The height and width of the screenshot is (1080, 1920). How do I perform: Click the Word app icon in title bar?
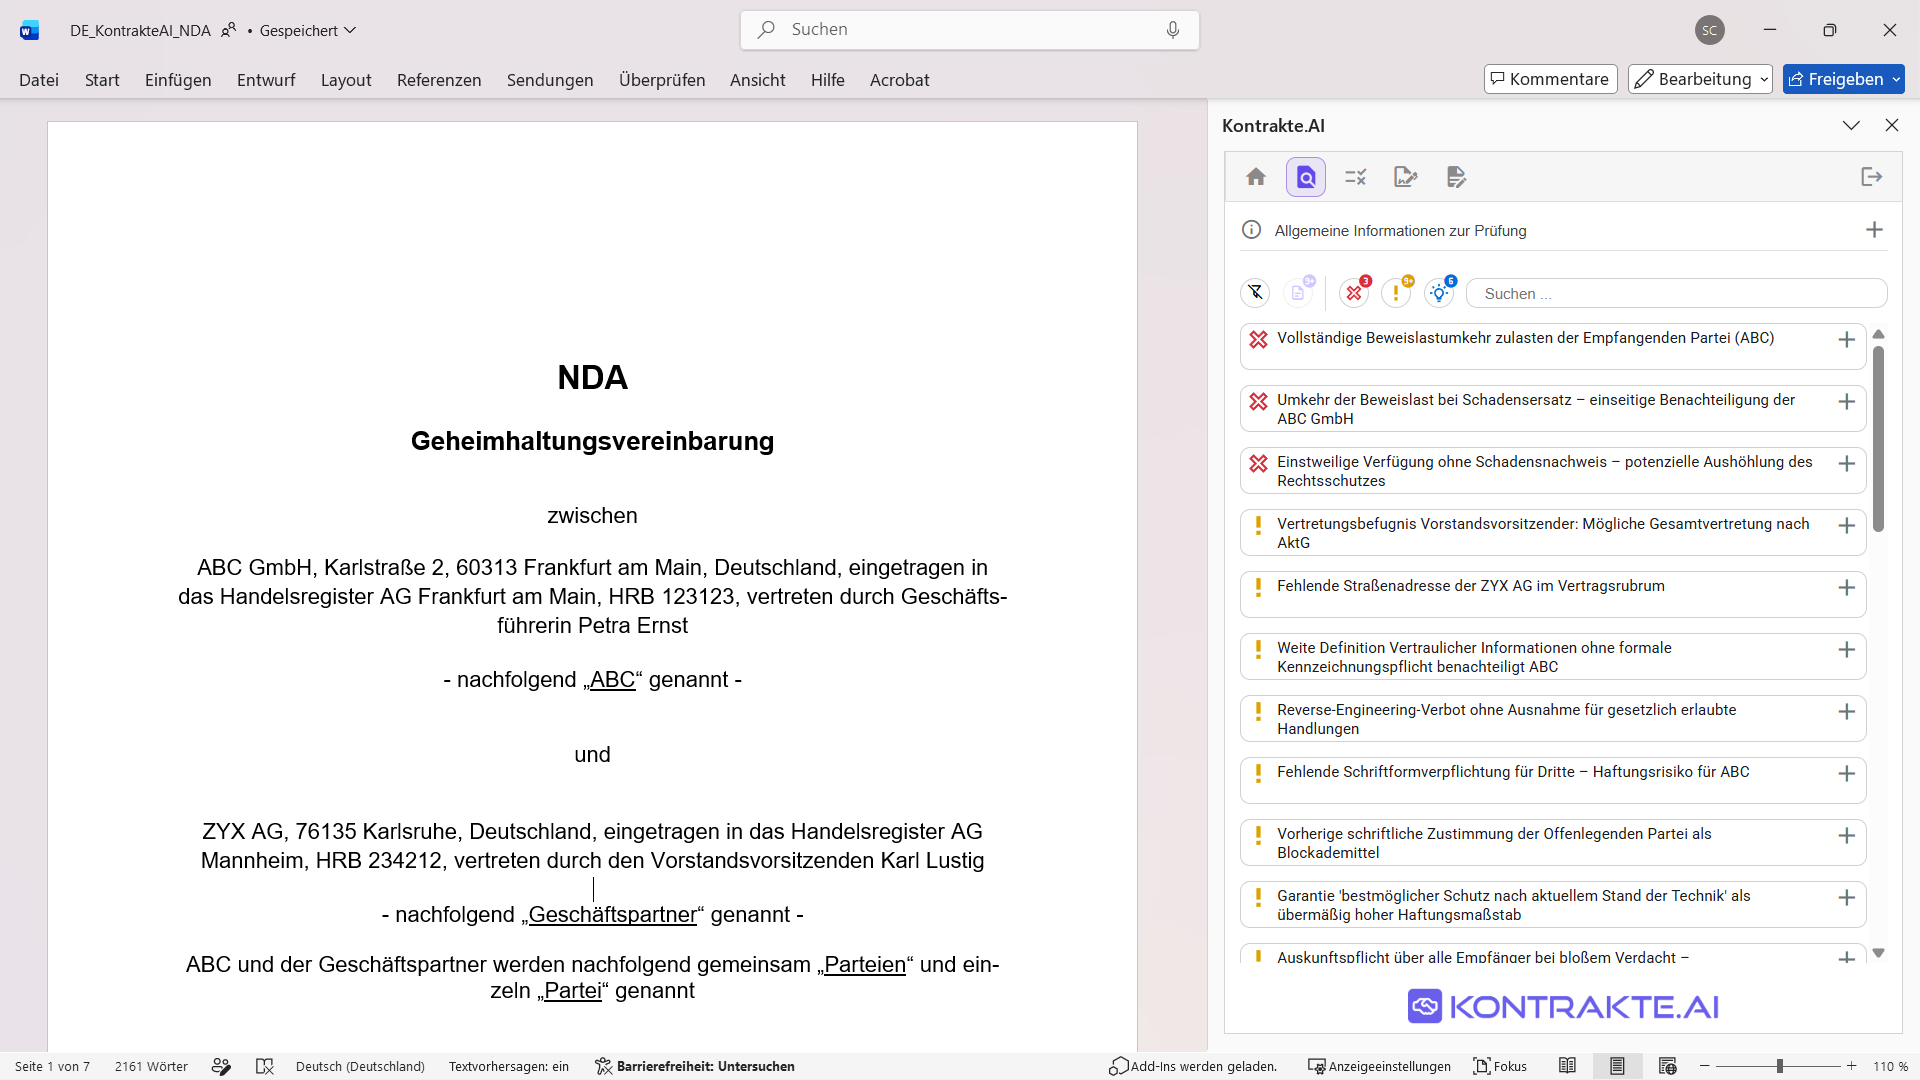[29, 30]
